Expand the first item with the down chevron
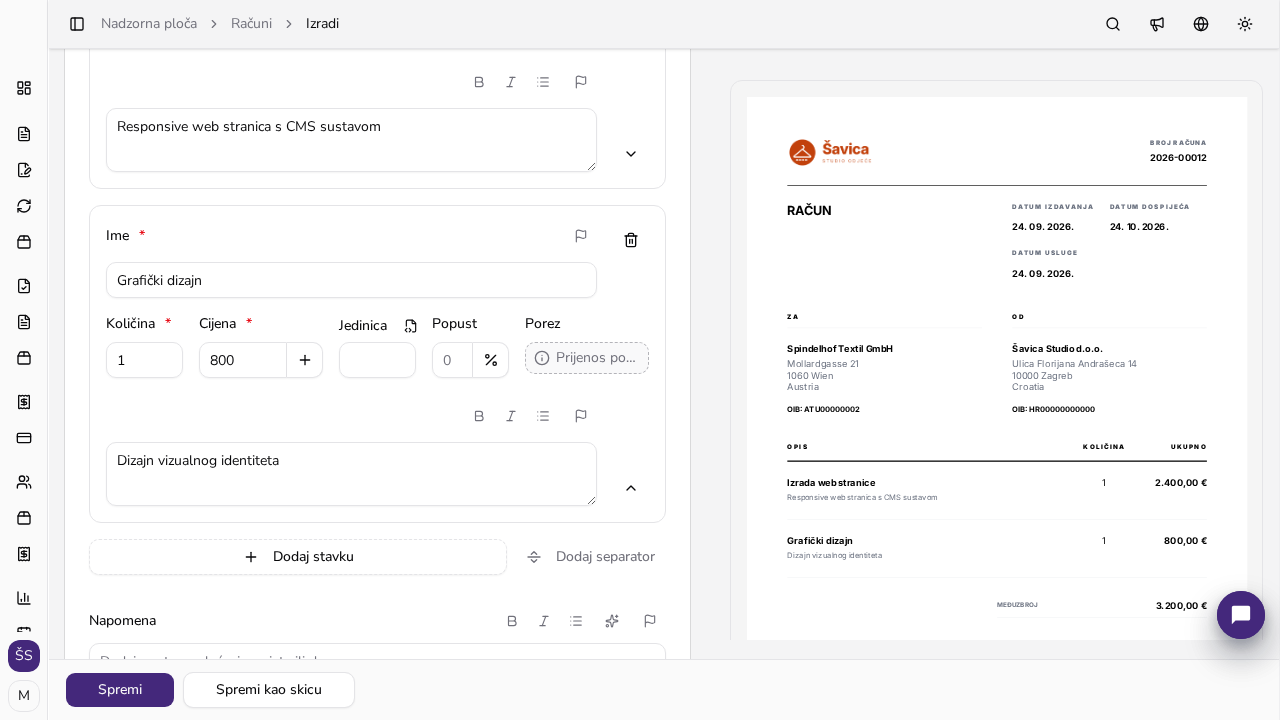 click(x=631, y=154)
